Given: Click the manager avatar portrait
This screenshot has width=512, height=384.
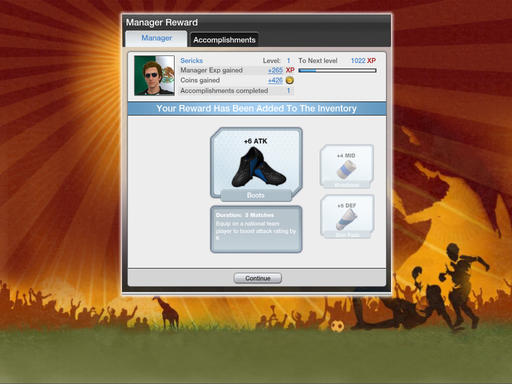Looking at the screenshot, I should click(x=154, y=75).
